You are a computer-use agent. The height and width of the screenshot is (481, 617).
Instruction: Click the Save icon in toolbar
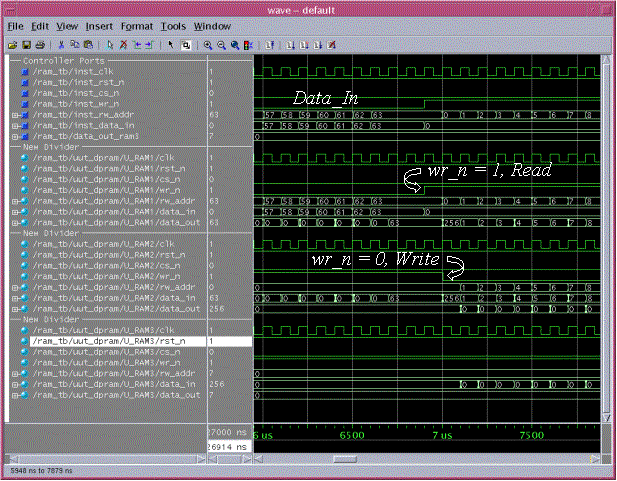tap(26, 45)
